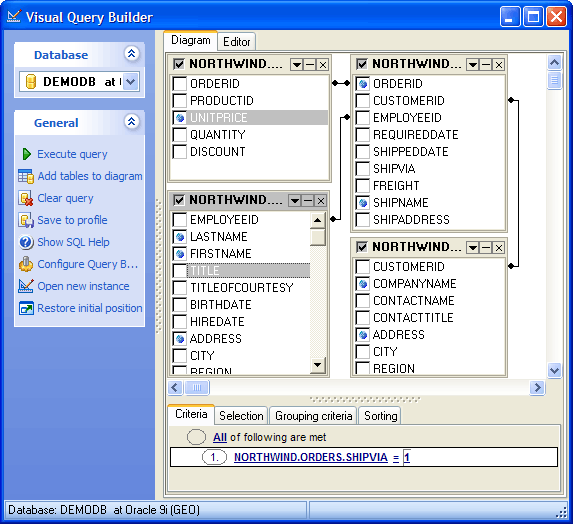This screenshot has width=573, height=524.
Task: Minimize the order details table with UNITPRICE
Action: [310, 65]
